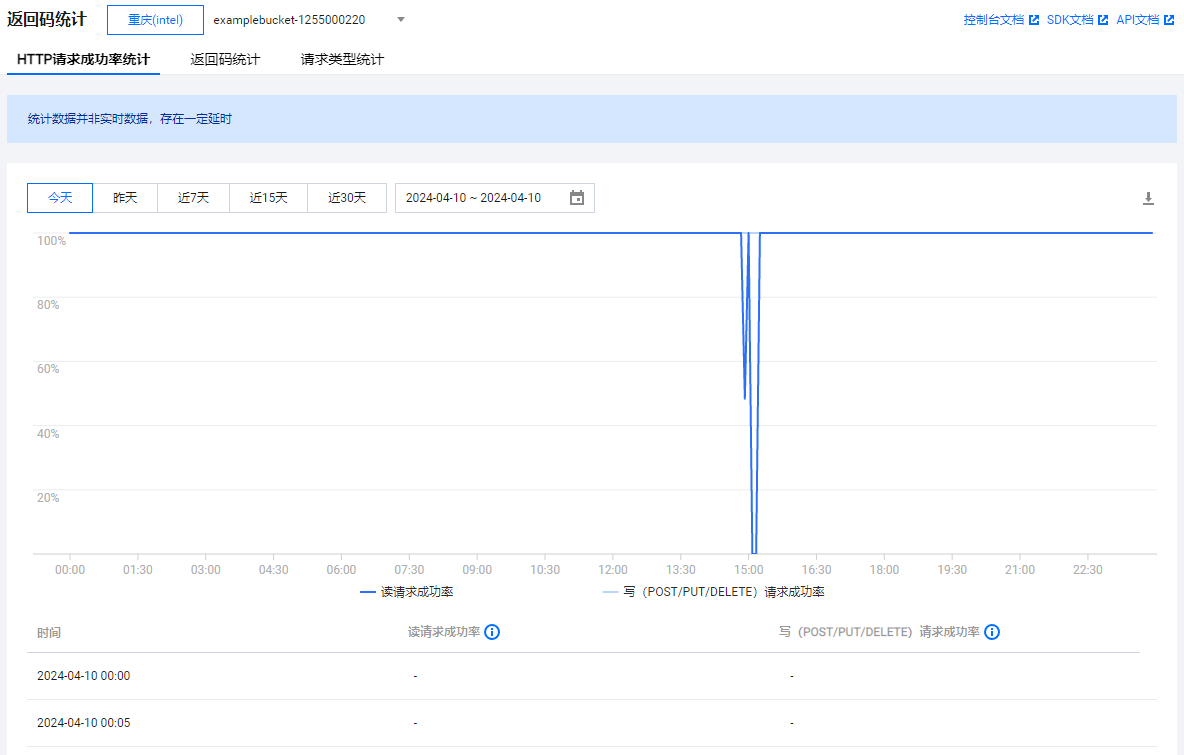Select the 今天 time range

(x=60, y=198)
